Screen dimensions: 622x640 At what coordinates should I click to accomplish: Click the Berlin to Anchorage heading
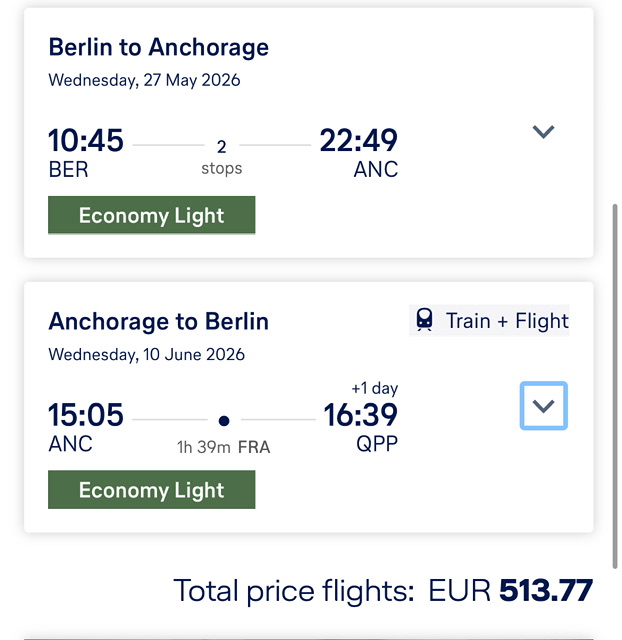point(159,47)
